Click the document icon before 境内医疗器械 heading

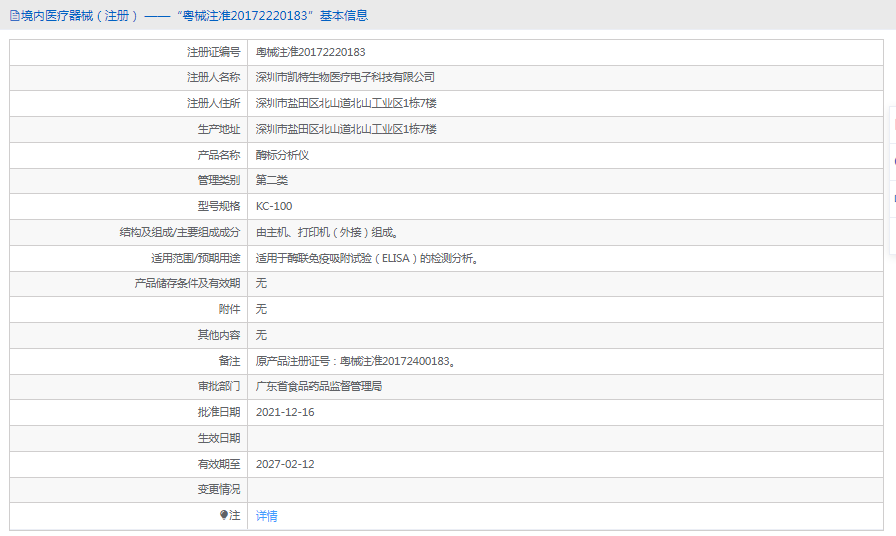pos(15,16)
